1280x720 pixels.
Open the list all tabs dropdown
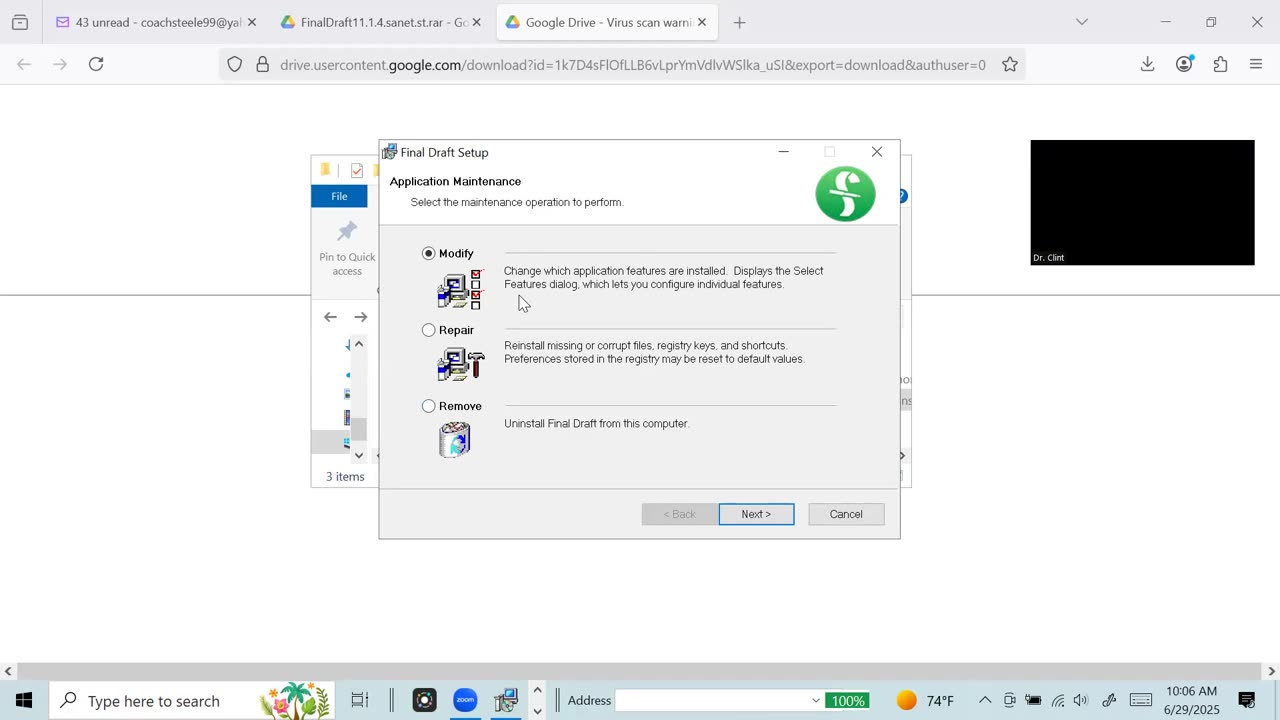pos(1082,22)
